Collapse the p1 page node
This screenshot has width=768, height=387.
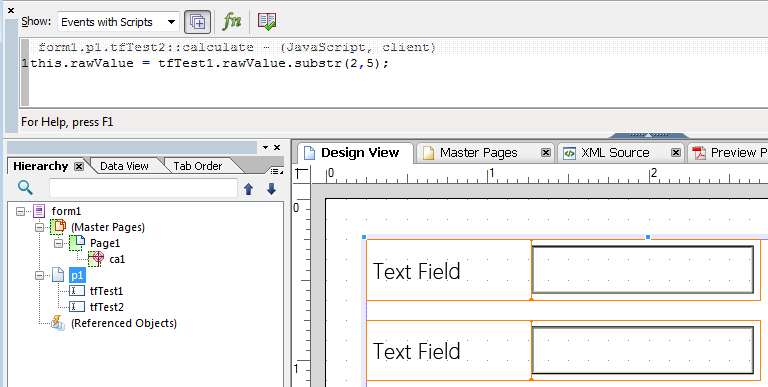[x=40, y=276]
